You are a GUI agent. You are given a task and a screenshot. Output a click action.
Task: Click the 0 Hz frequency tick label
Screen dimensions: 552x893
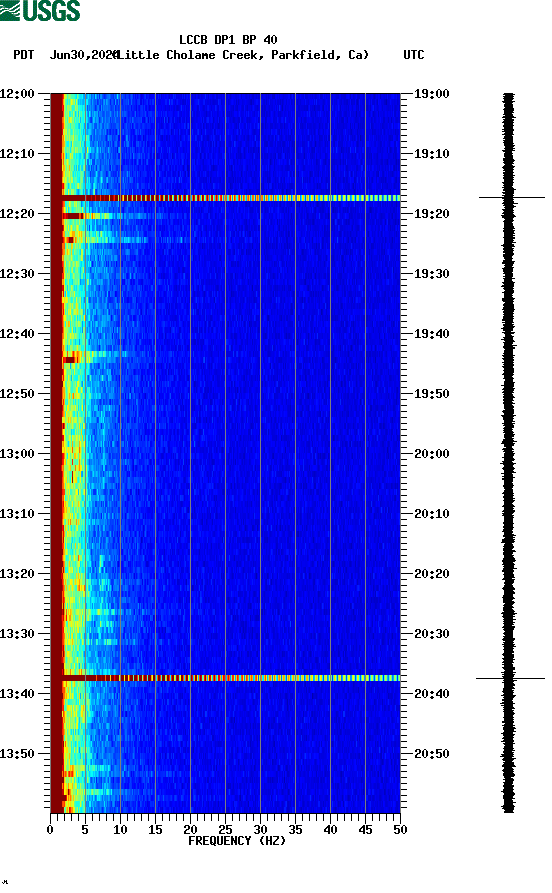(x=50, y=830)
